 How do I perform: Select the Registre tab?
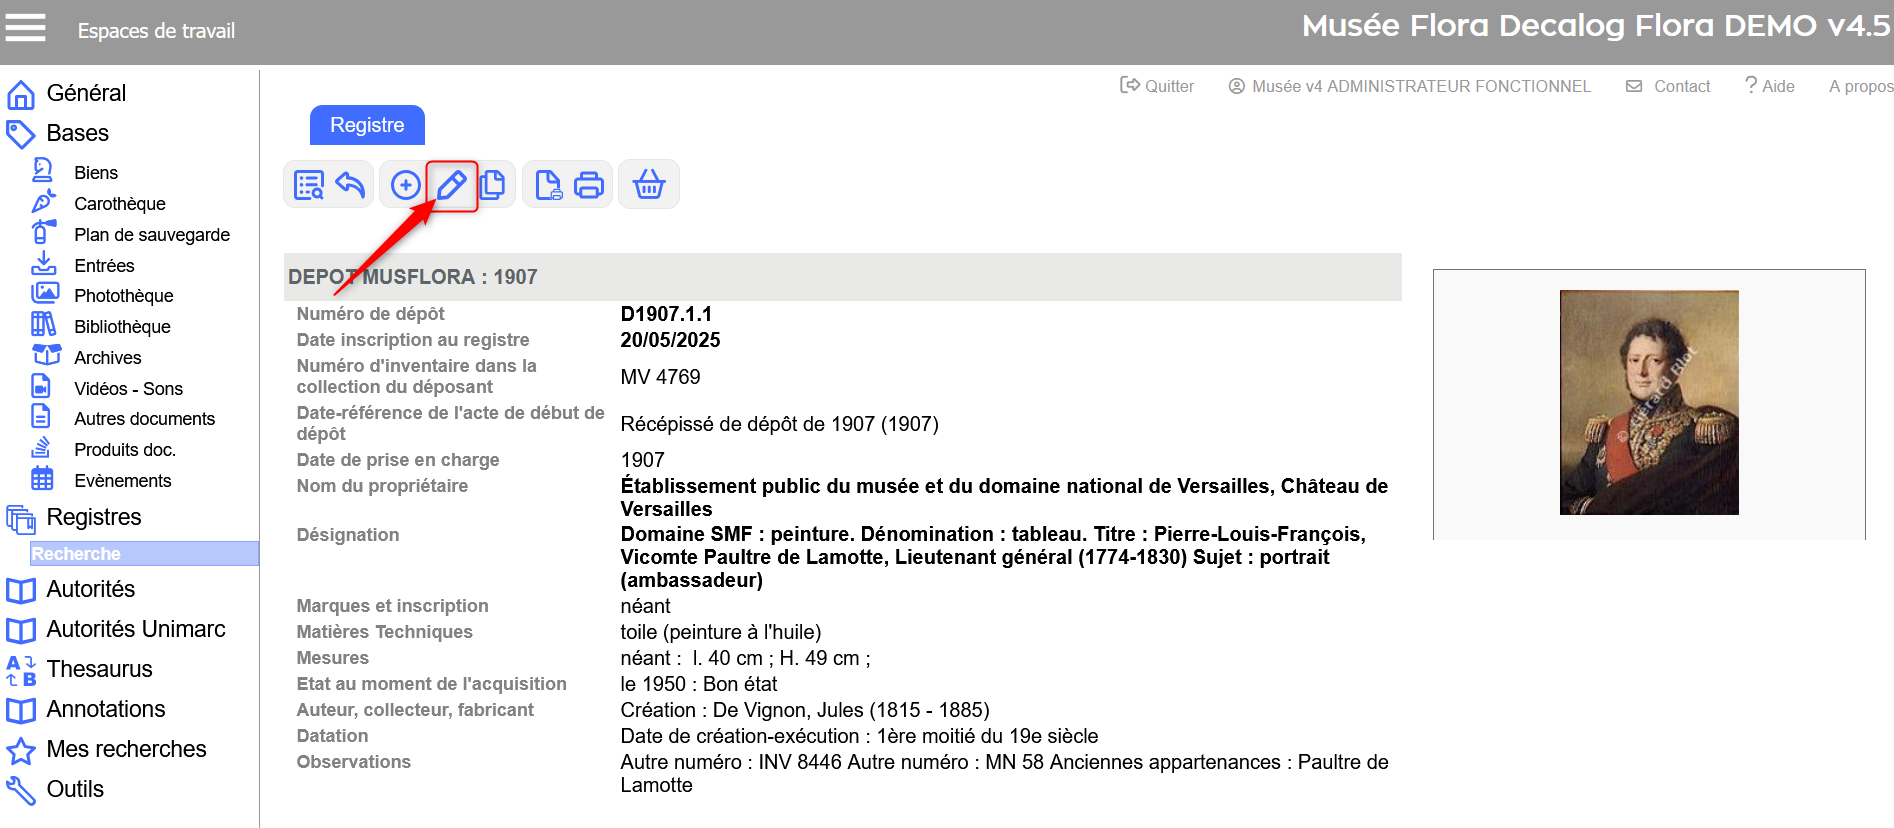tap(367, 125)
